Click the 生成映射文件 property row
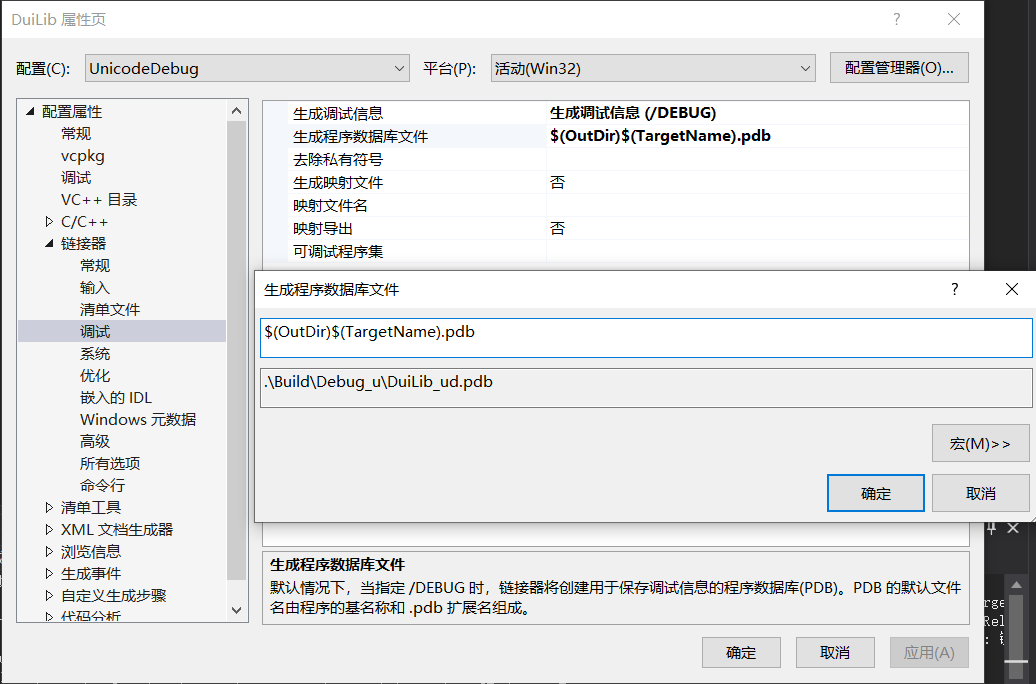 [628, 182]
